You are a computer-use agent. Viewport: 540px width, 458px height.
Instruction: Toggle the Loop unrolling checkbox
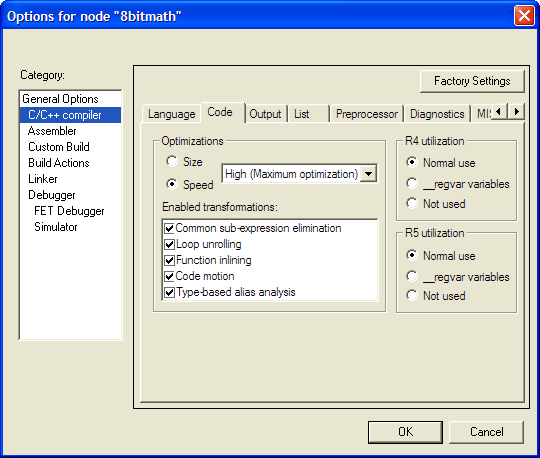169,244
